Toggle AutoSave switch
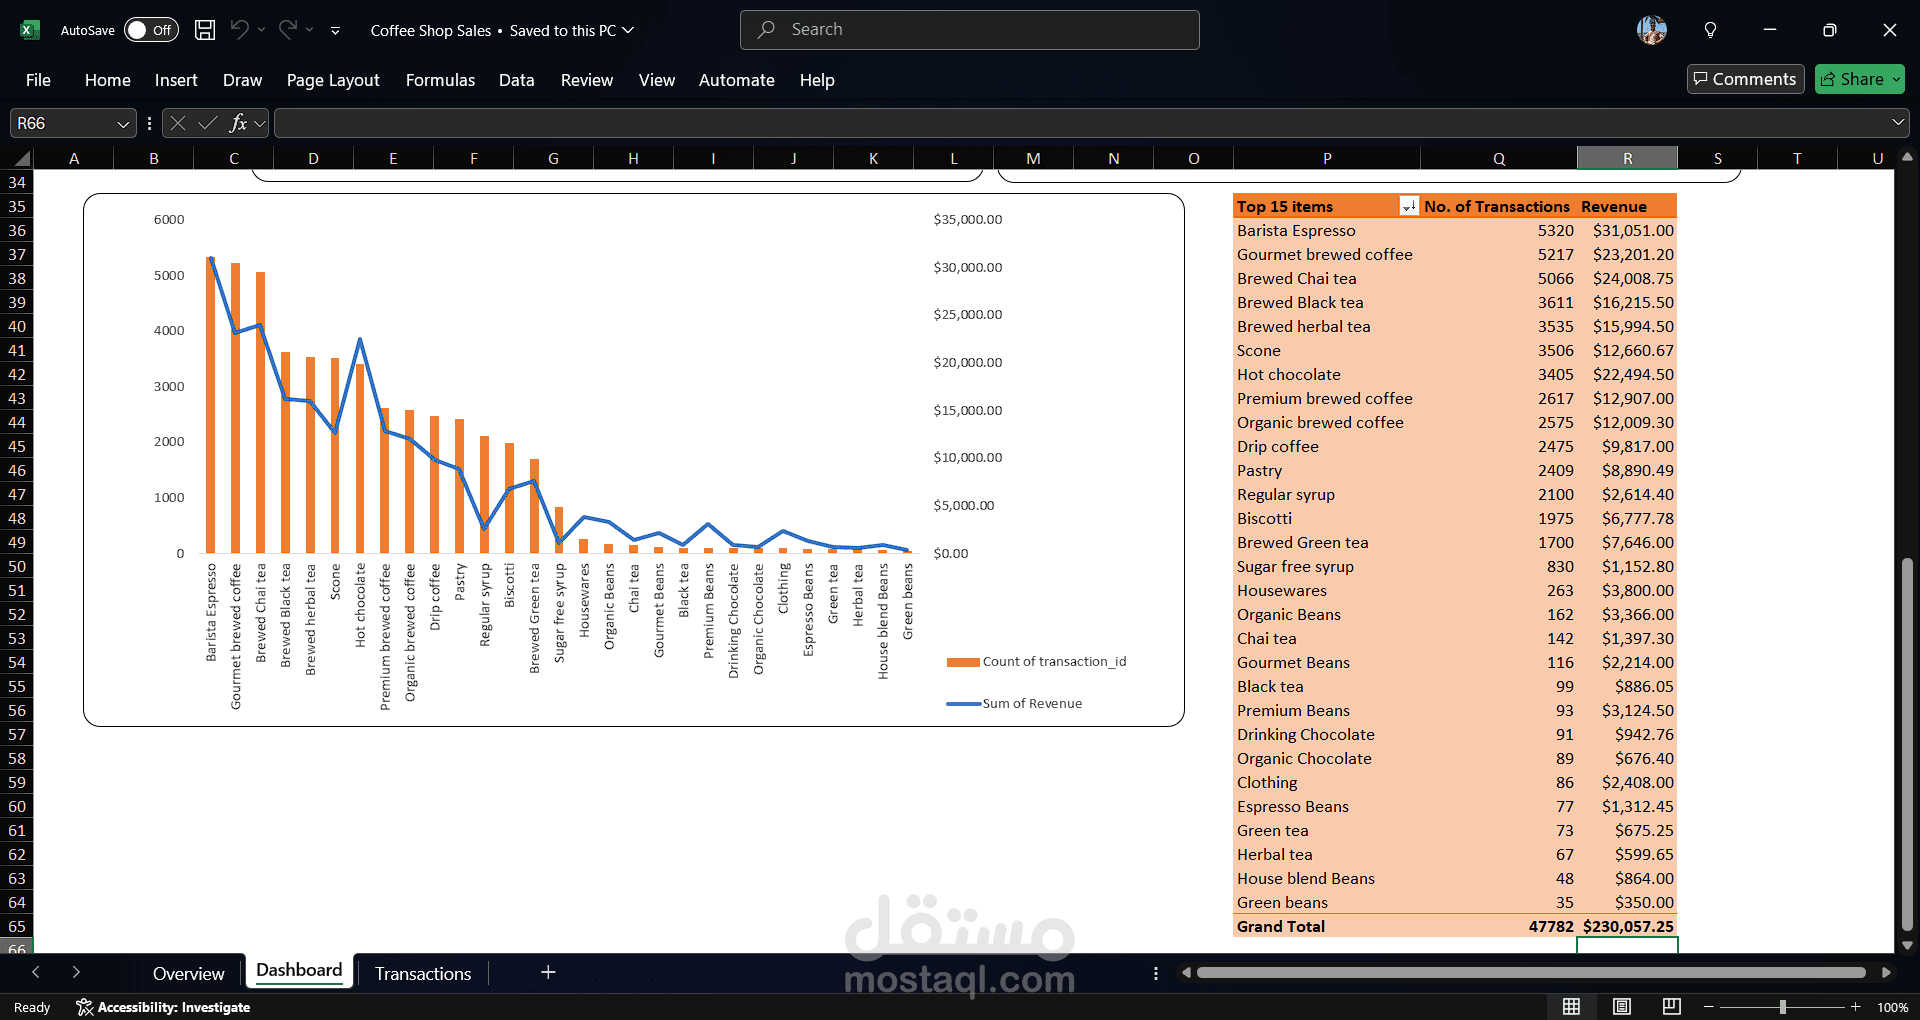The width and height of the screenshot is (1920, 1020). coord(151,30)
